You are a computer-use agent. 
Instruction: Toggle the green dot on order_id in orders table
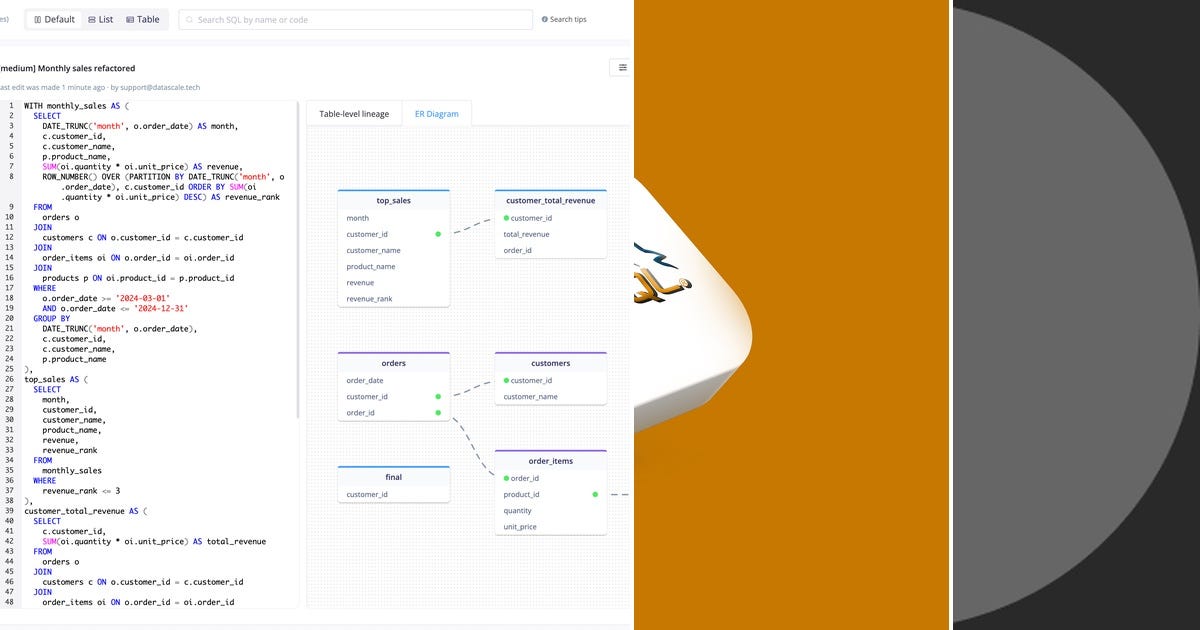pyautogui.click(x=437, y=412)
